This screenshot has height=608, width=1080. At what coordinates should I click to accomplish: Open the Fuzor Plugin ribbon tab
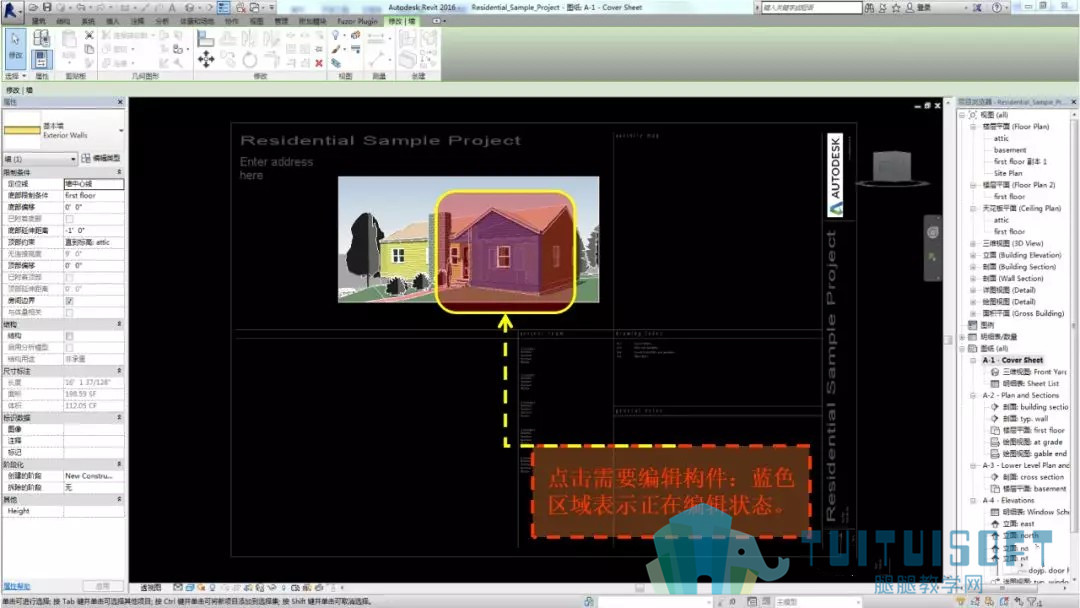(x=357, y=21)
